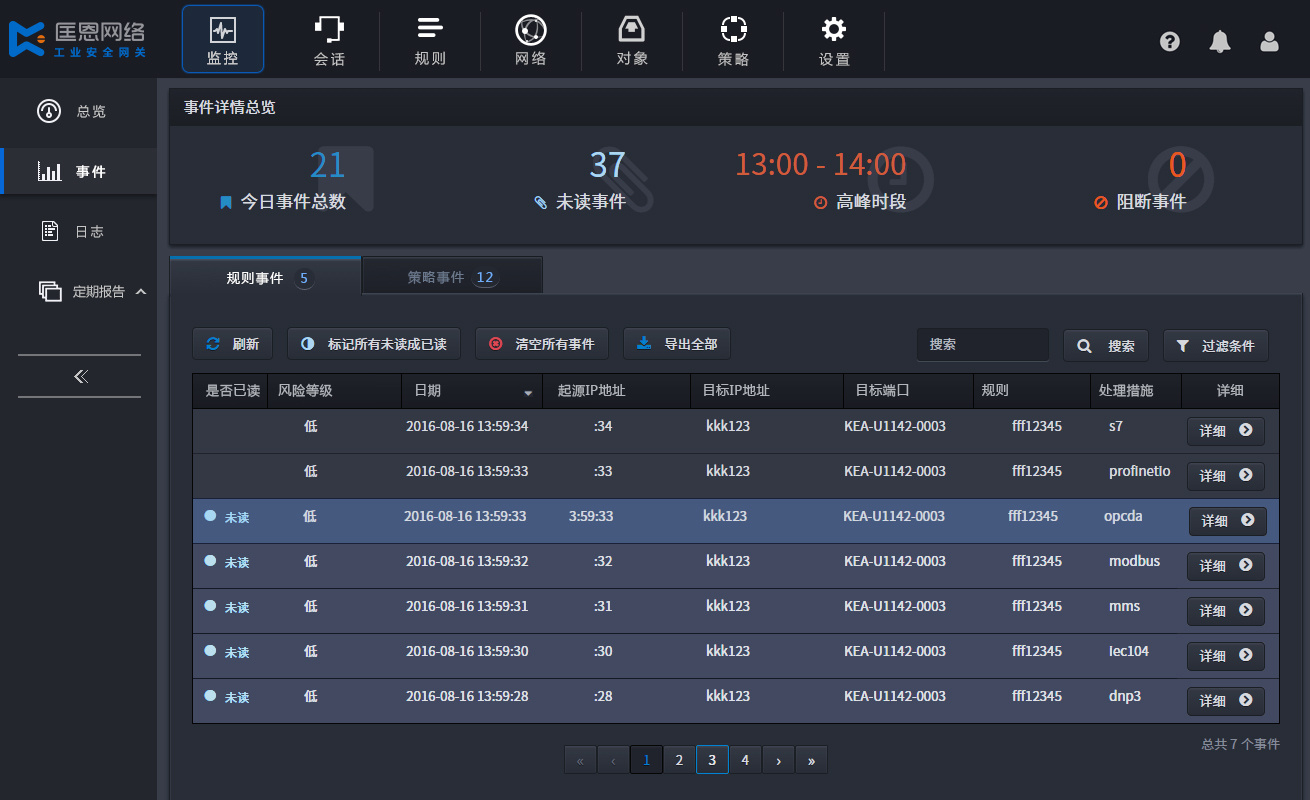Image resolution: width=1310 pixels, height=800 pixels.
Task: Collapse the left sidebar with double chevron
Action: pos(80,376)
